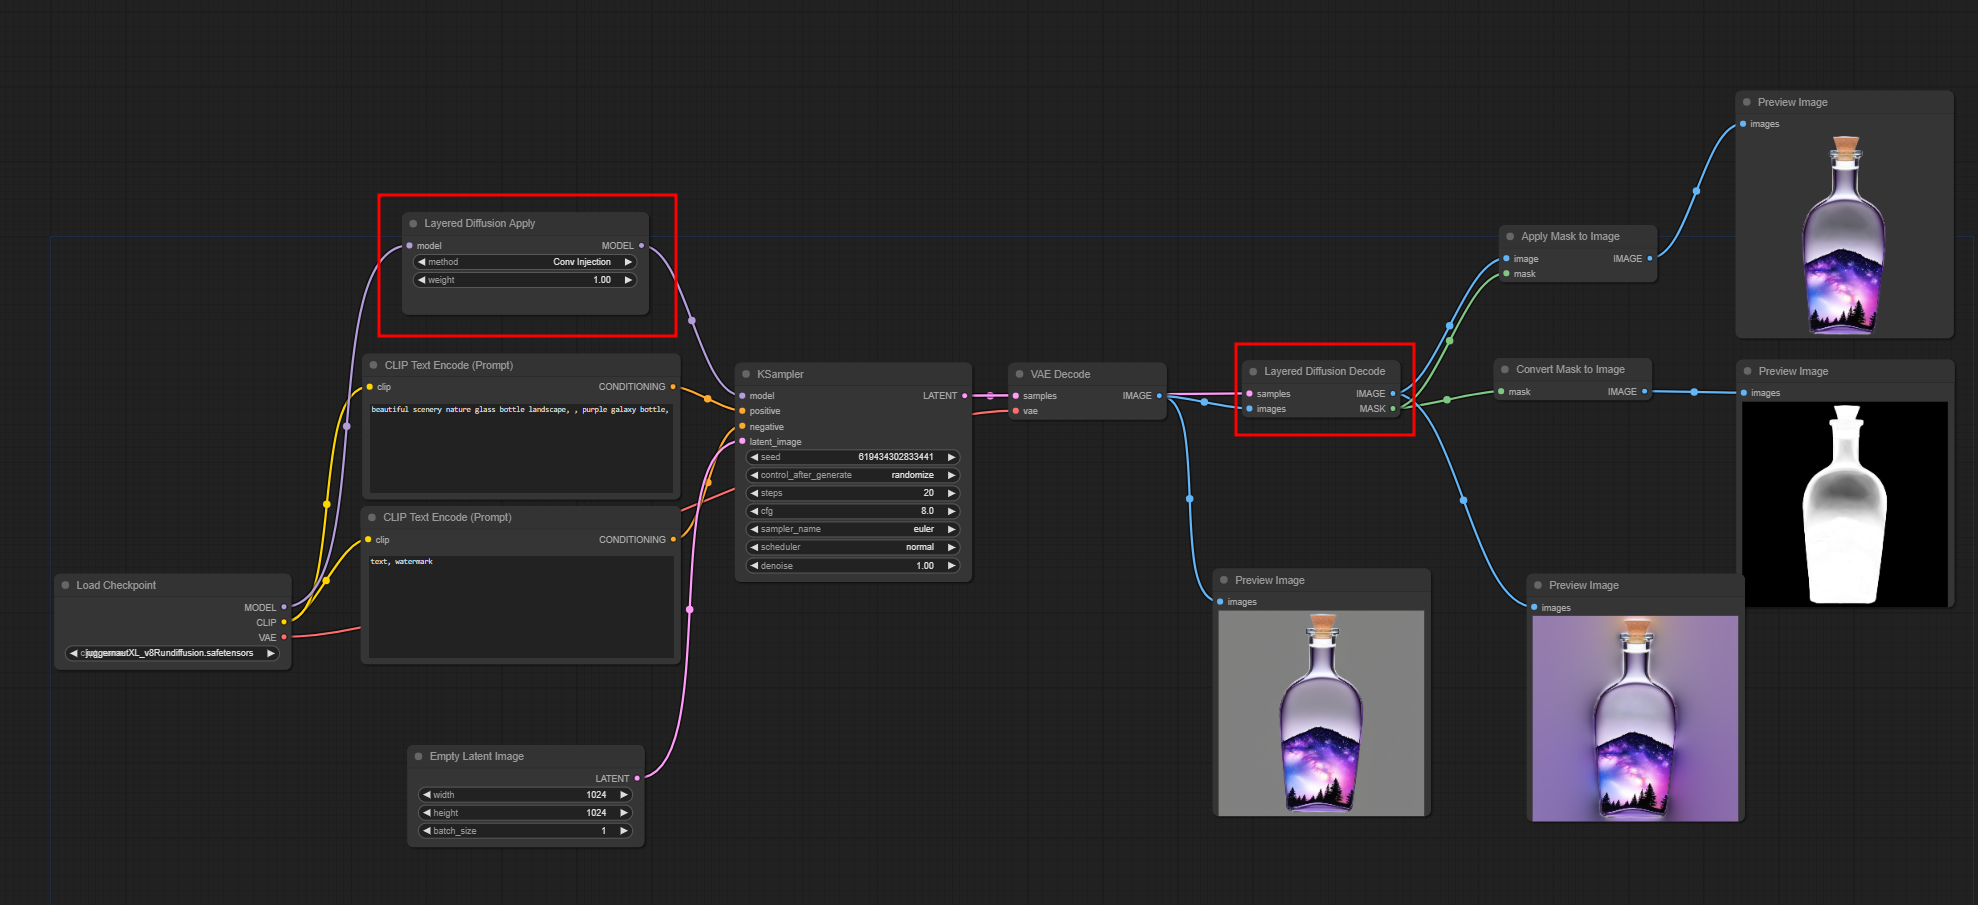1978x905 pixels.
Task: Collapse the KSampler node via its title dot
Action: coord(746,374)
